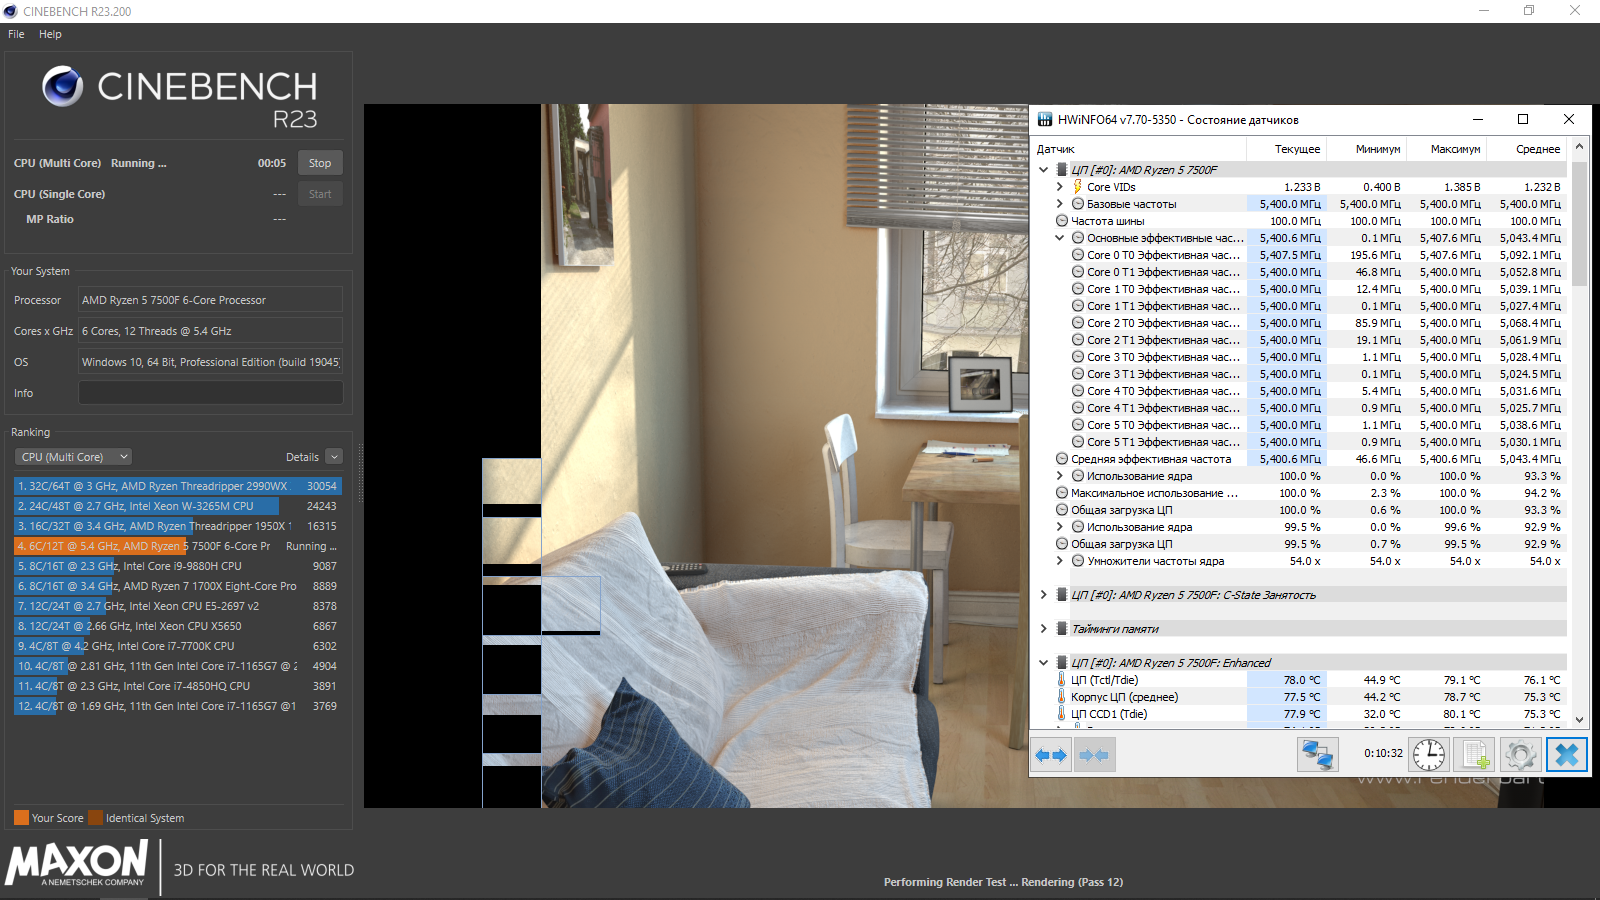This screenshot has height=900, width=1600.
Task: Click the Start button for CPU Single Core
Action: tap(320, 194)
